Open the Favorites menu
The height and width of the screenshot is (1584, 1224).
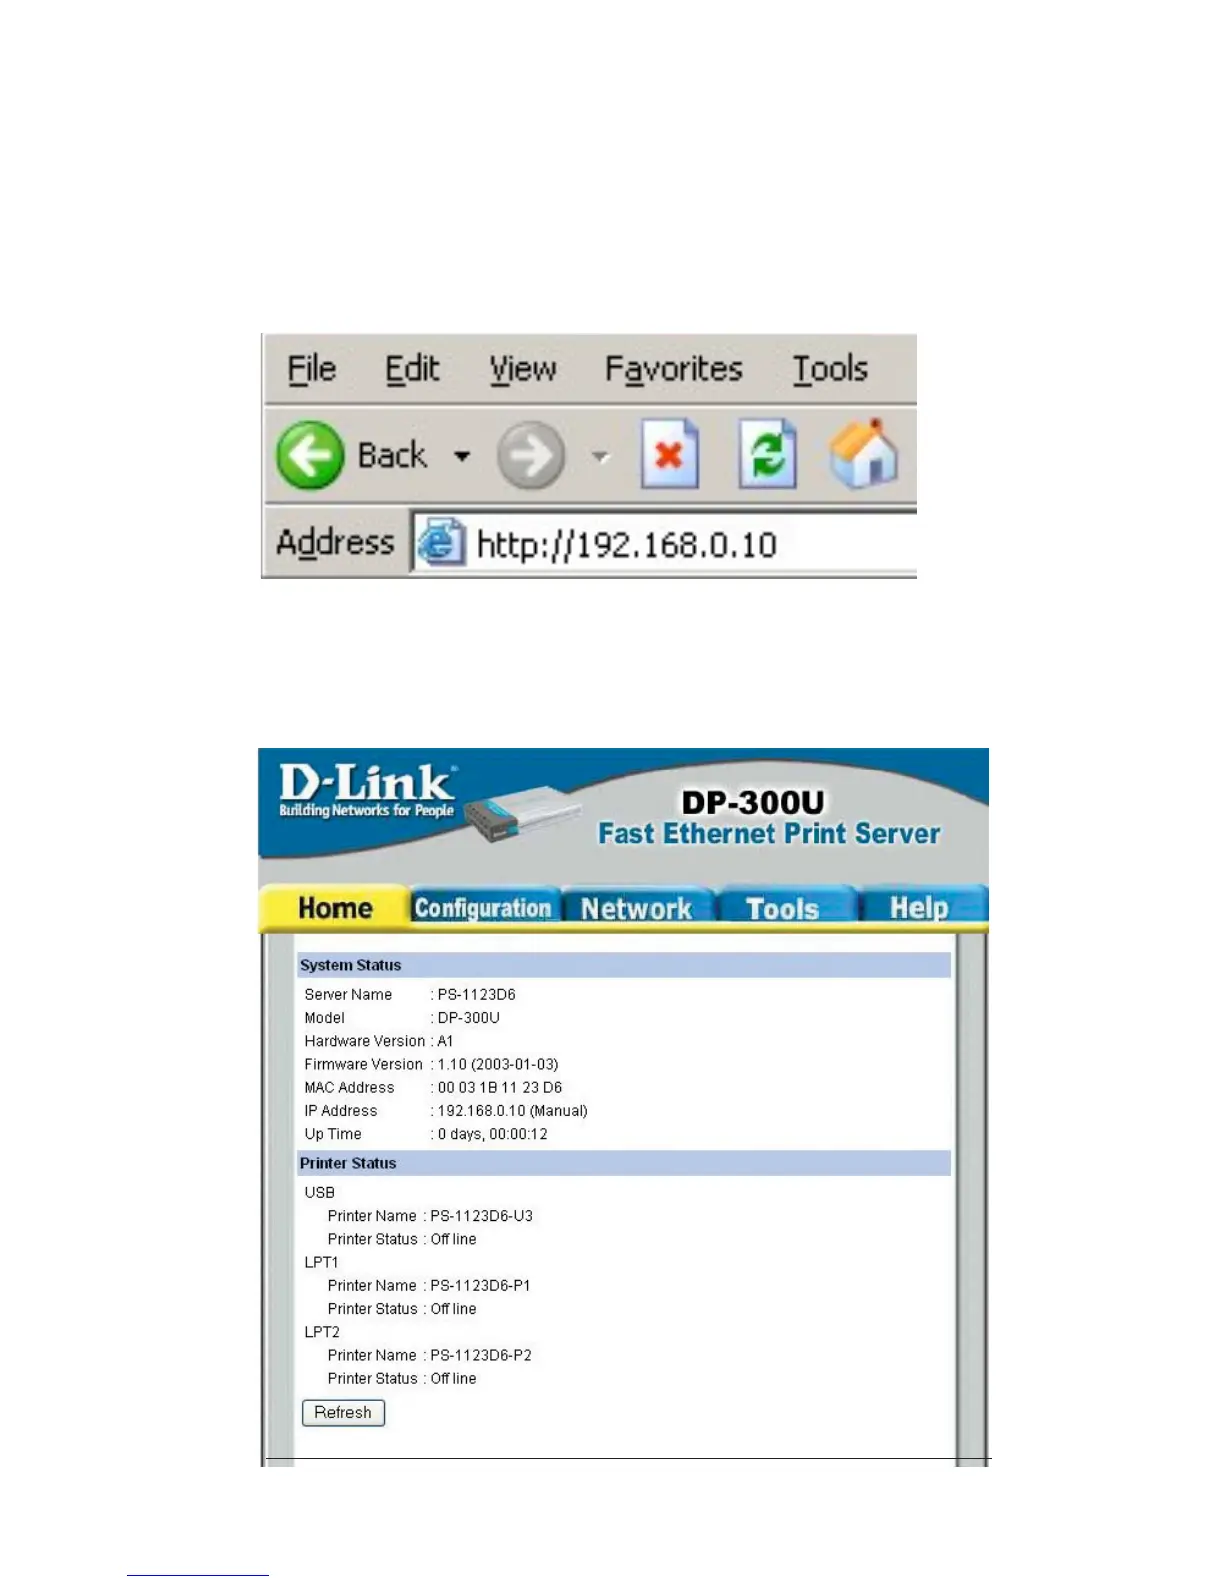coord(674,369)
